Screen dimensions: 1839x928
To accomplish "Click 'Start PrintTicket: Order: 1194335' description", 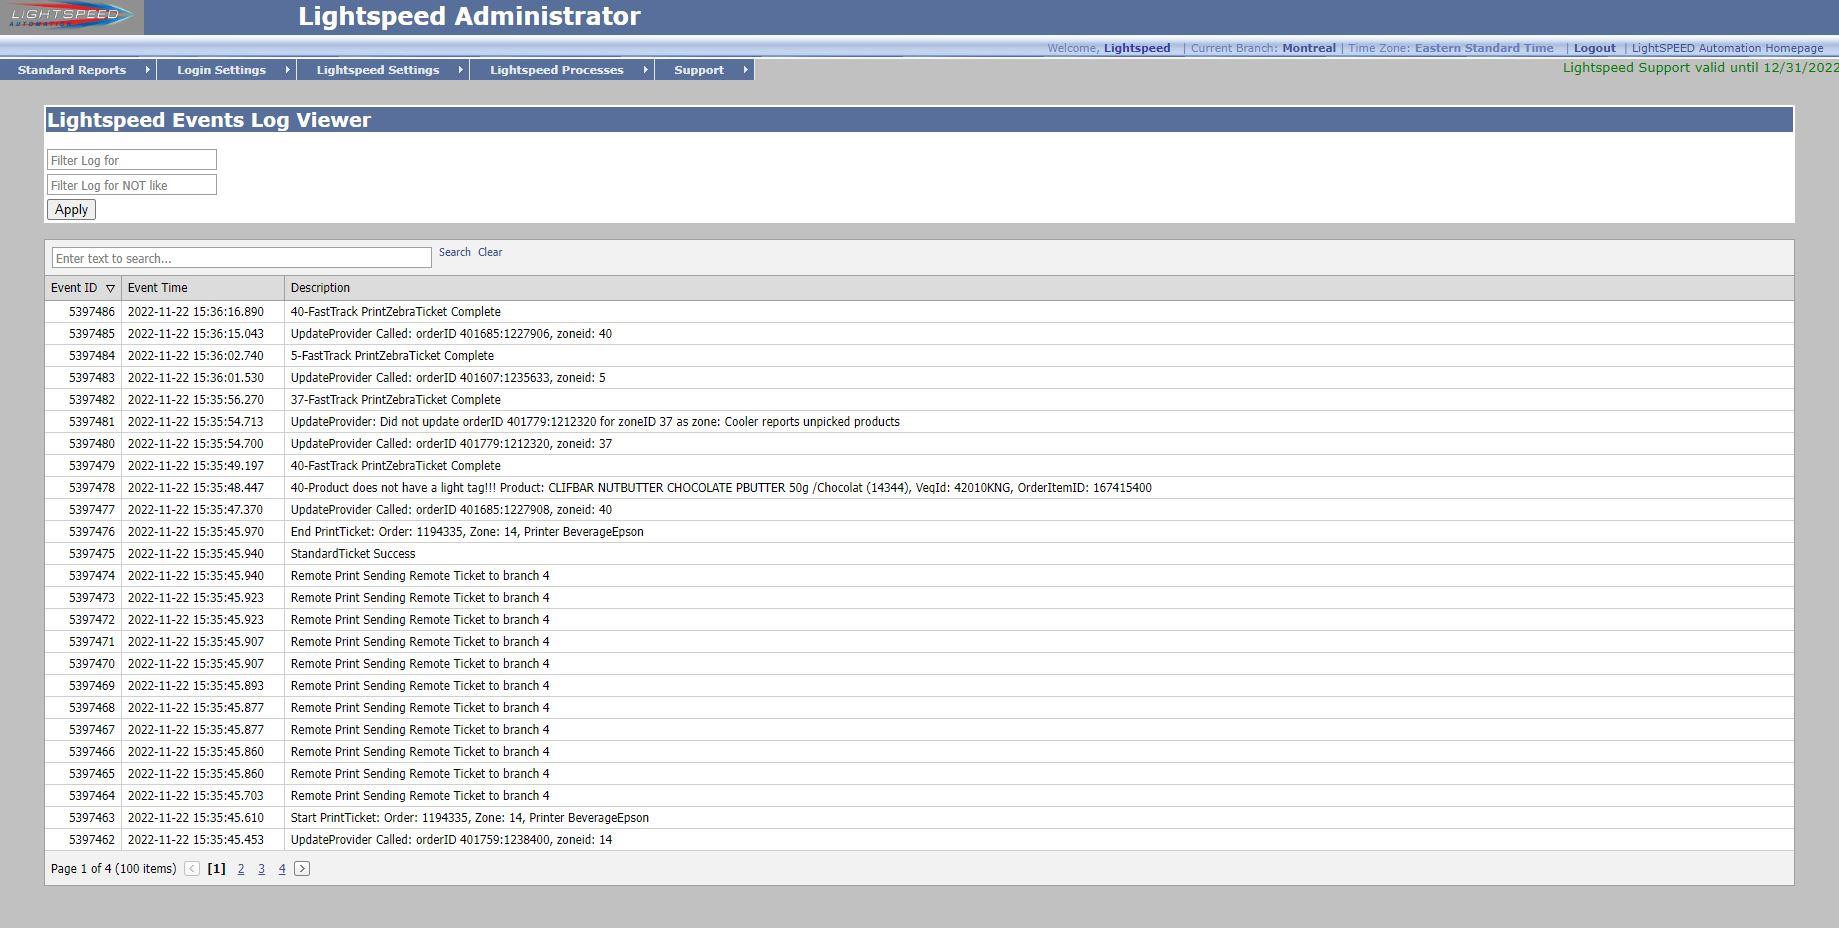I will (470, 818).
